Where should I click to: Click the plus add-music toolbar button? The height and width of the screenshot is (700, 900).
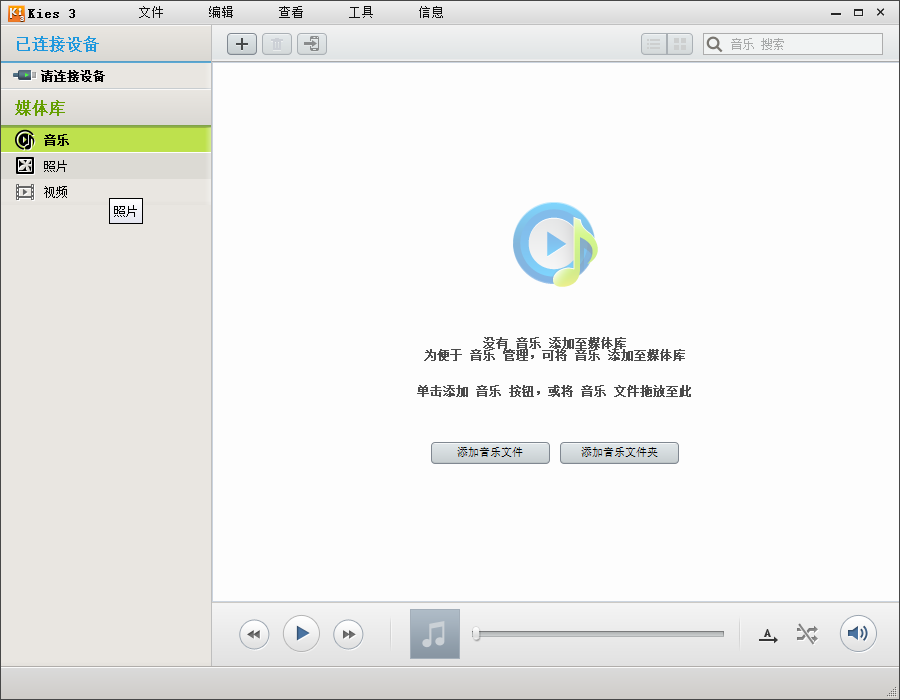[242, 44]
